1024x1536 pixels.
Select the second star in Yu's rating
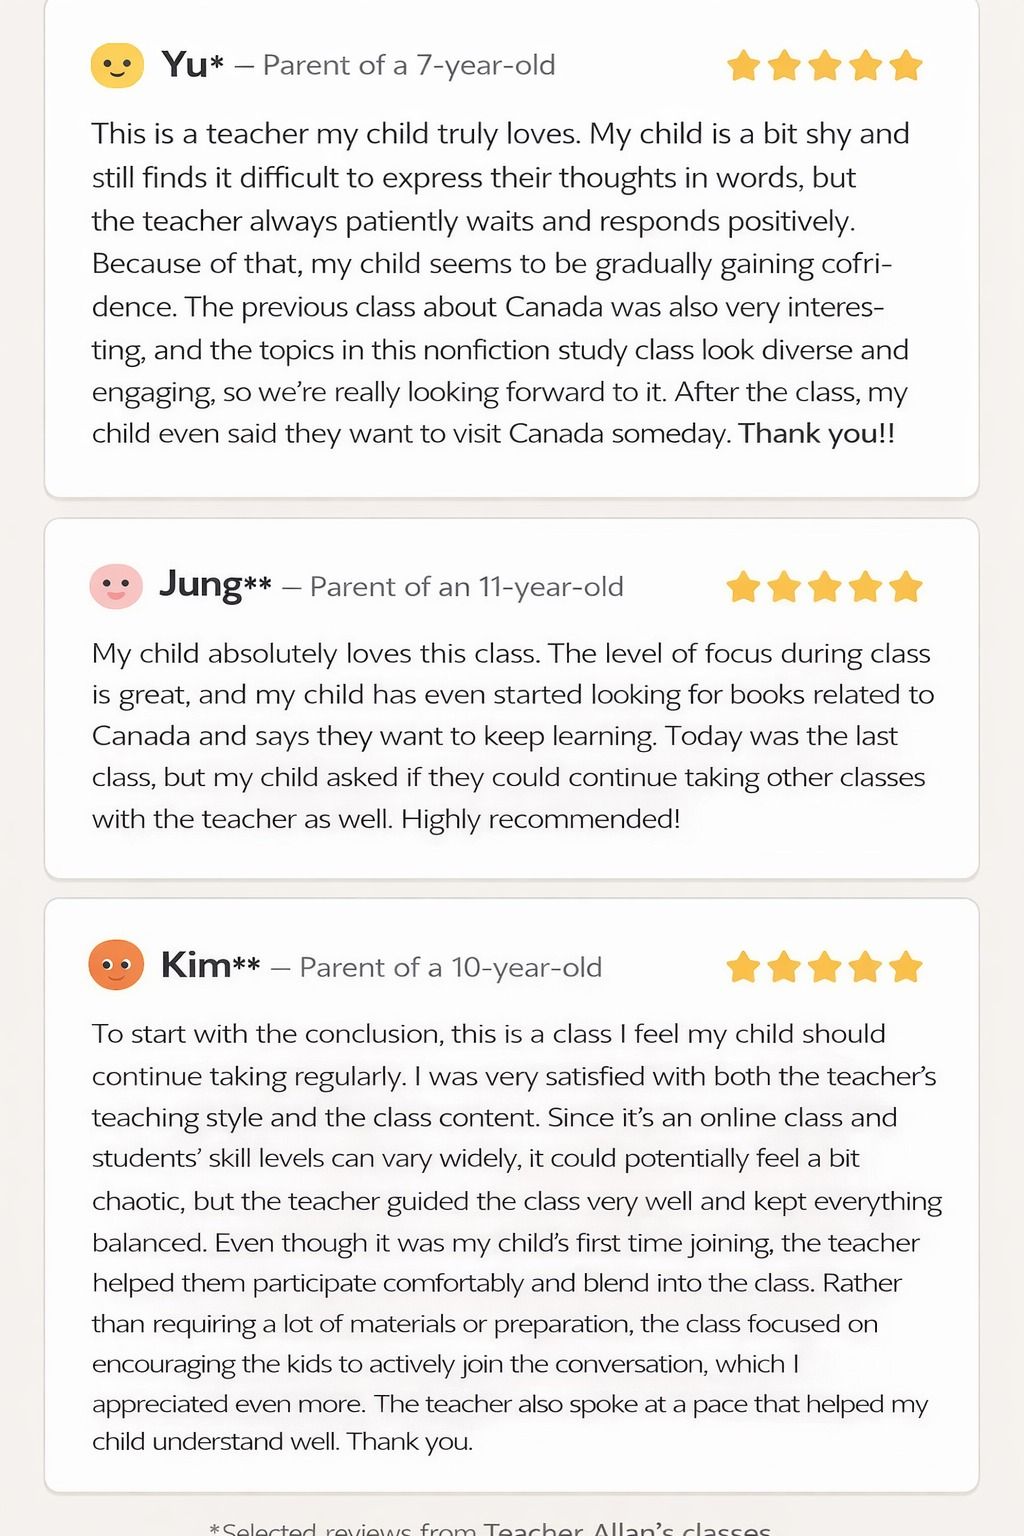pos(784,66)
